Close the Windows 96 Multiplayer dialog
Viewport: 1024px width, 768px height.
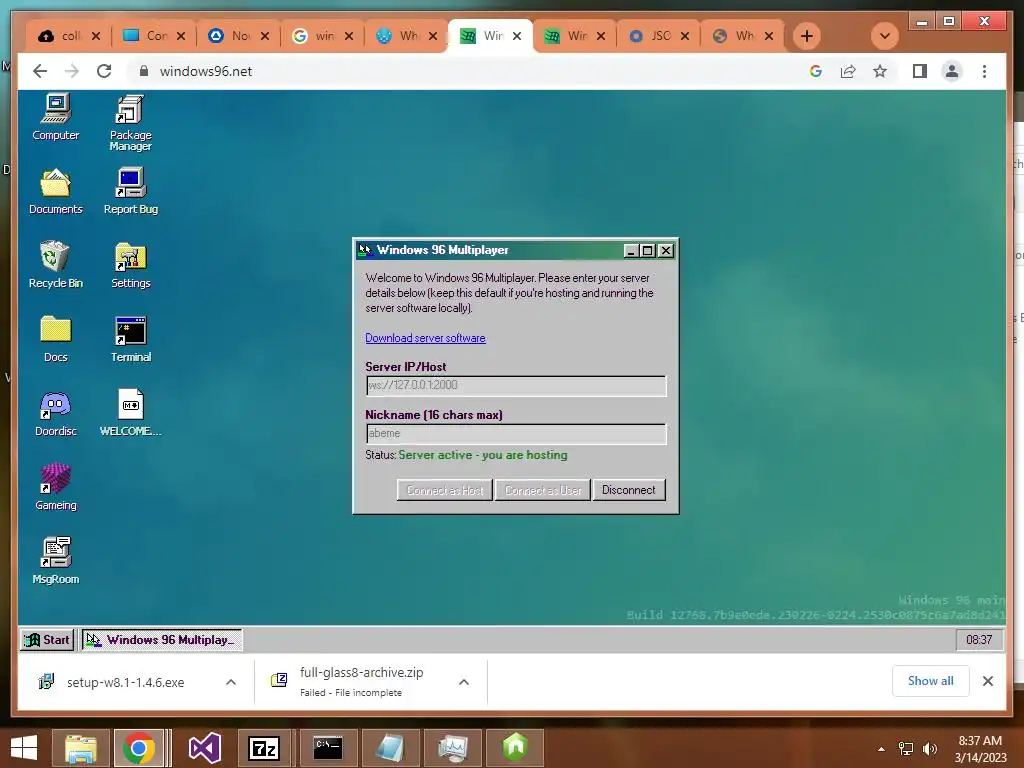tap(665, 250)
